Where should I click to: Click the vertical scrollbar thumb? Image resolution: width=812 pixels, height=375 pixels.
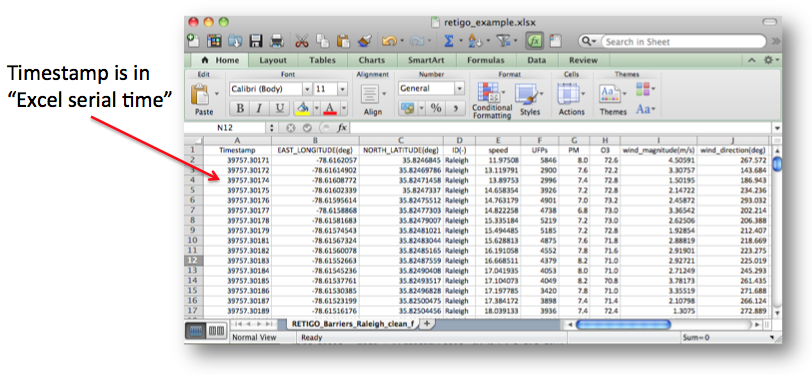click(777, 164)
